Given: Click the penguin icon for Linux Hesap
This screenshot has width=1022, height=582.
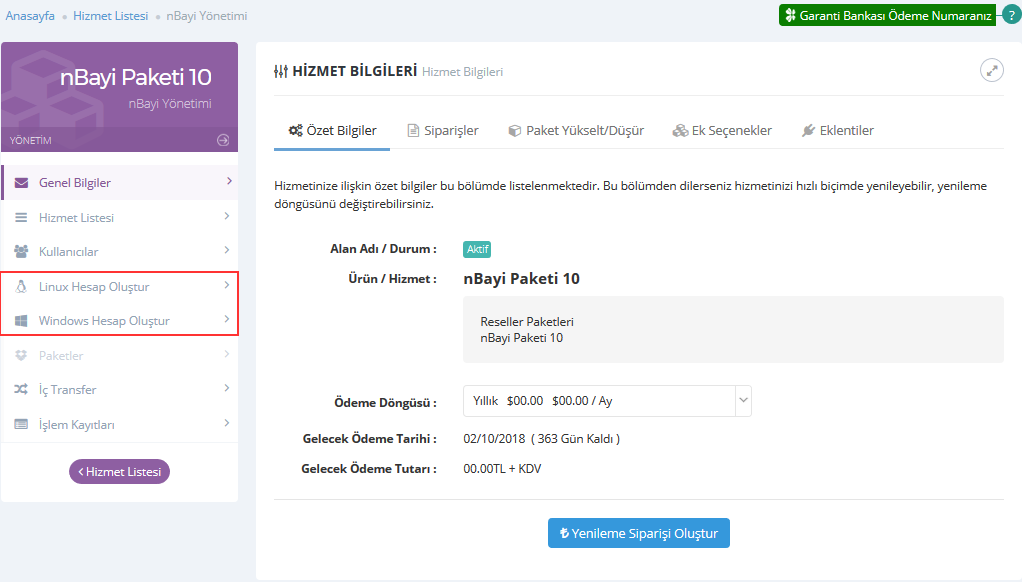Looking at the screenshot, I should pos(21,287).
